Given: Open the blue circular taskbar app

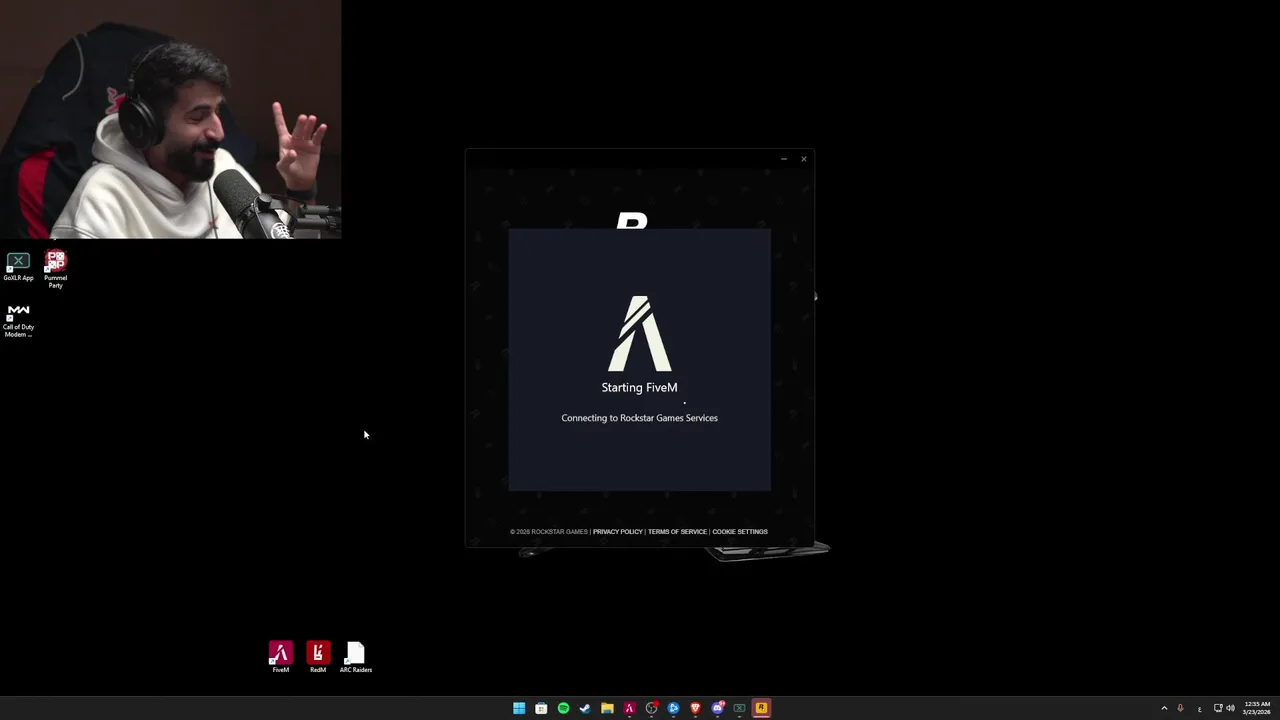Looking at the screenshot, I should click(x=673, y=708).
